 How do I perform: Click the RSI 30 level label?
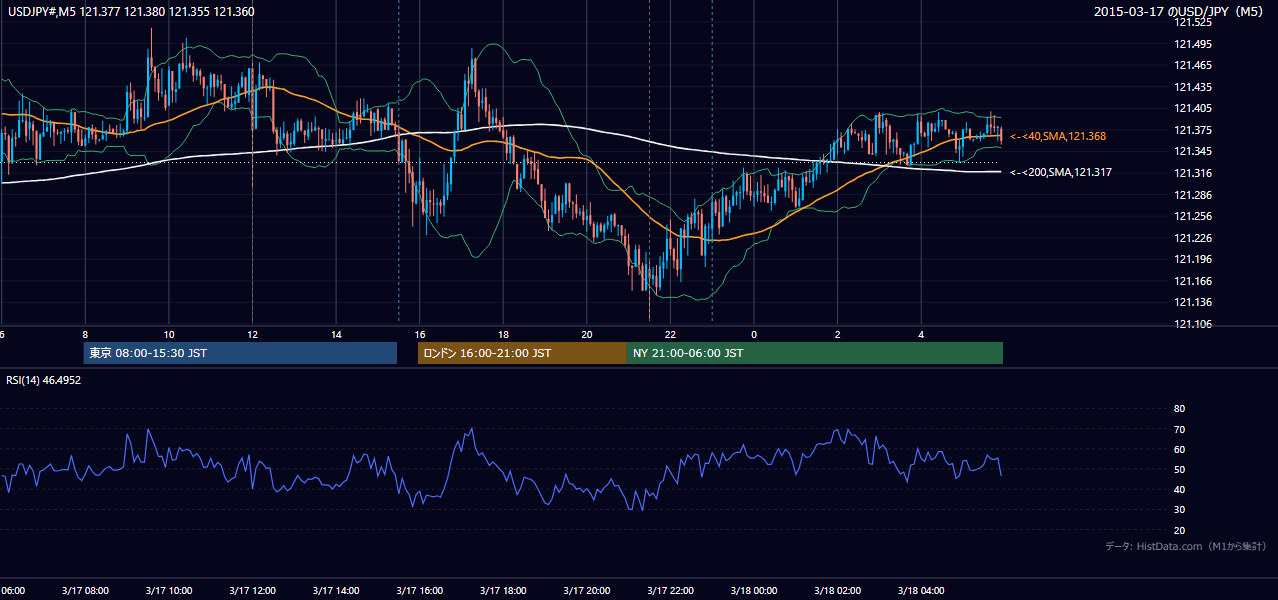(1179, 510)
